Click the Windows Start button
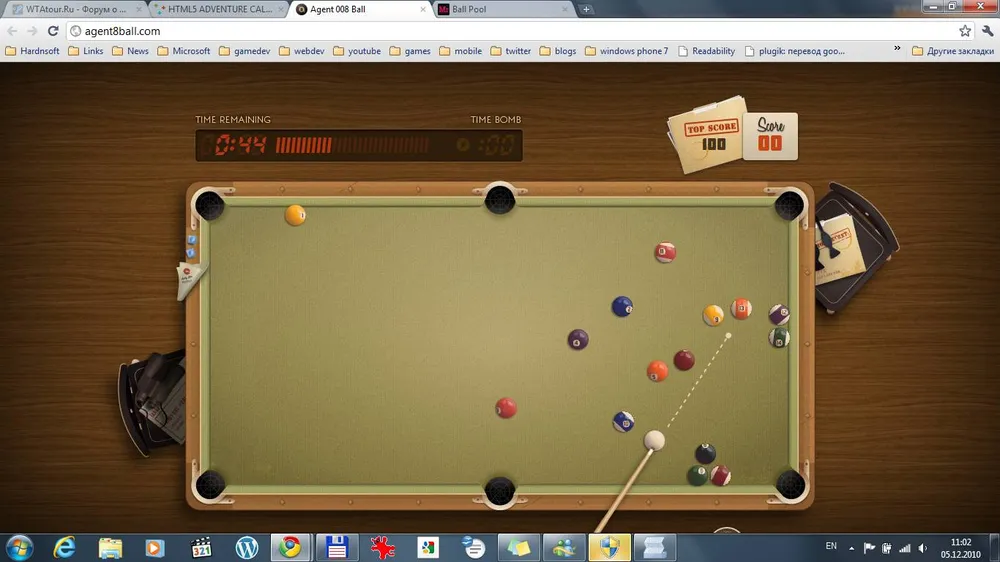This screenshot has height=562, width=1000. (19, 547)
